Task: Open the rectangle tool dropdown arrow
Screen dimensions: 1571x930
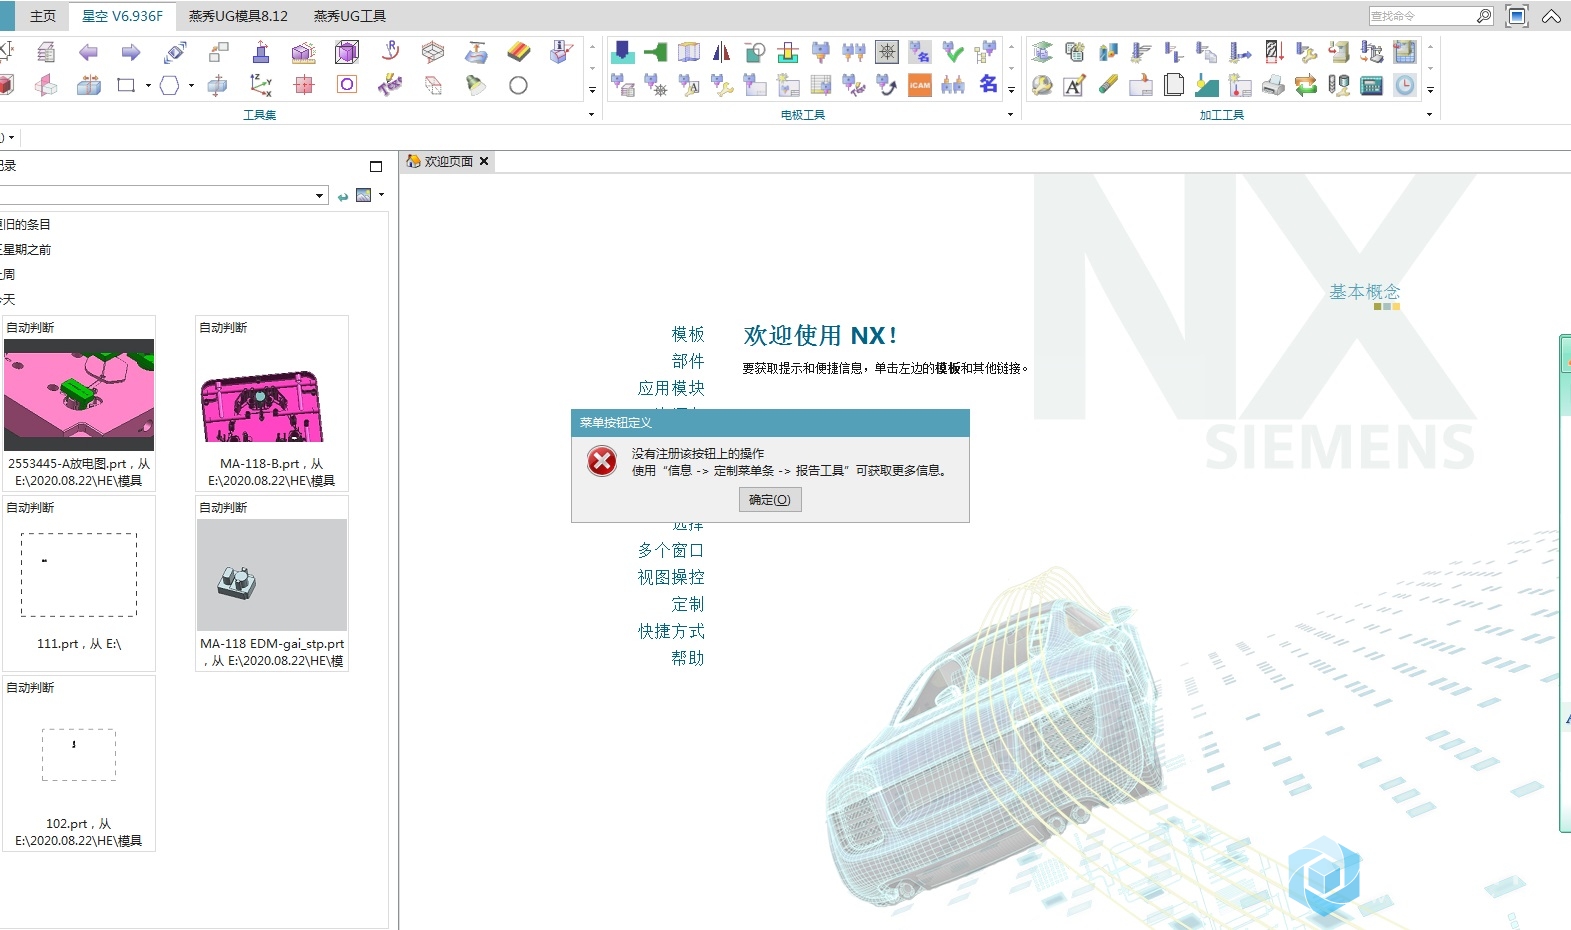Action: [148, 86]
